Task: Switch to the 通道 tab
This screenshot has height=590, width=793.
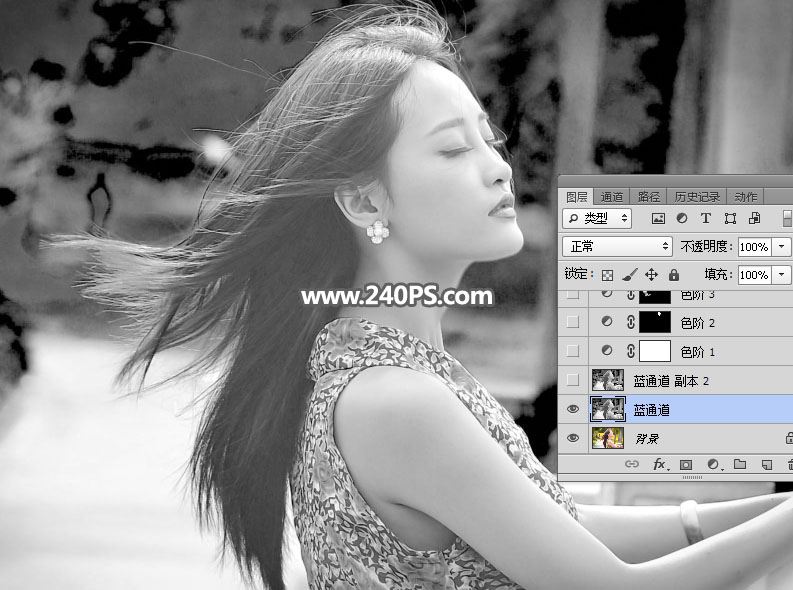Action: (x=611, y=197)
